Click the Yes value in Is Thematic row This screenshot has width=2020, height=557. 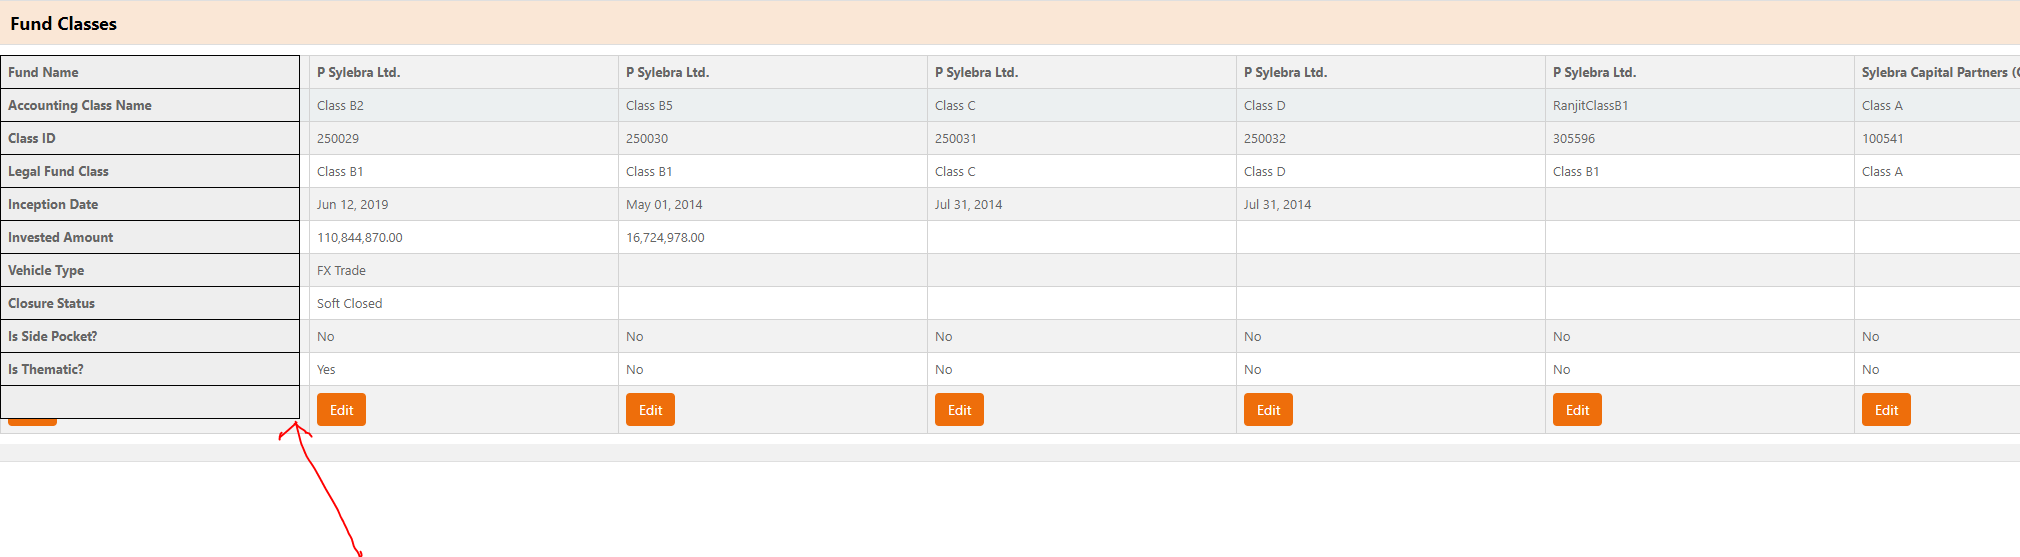tap(326, 369)
